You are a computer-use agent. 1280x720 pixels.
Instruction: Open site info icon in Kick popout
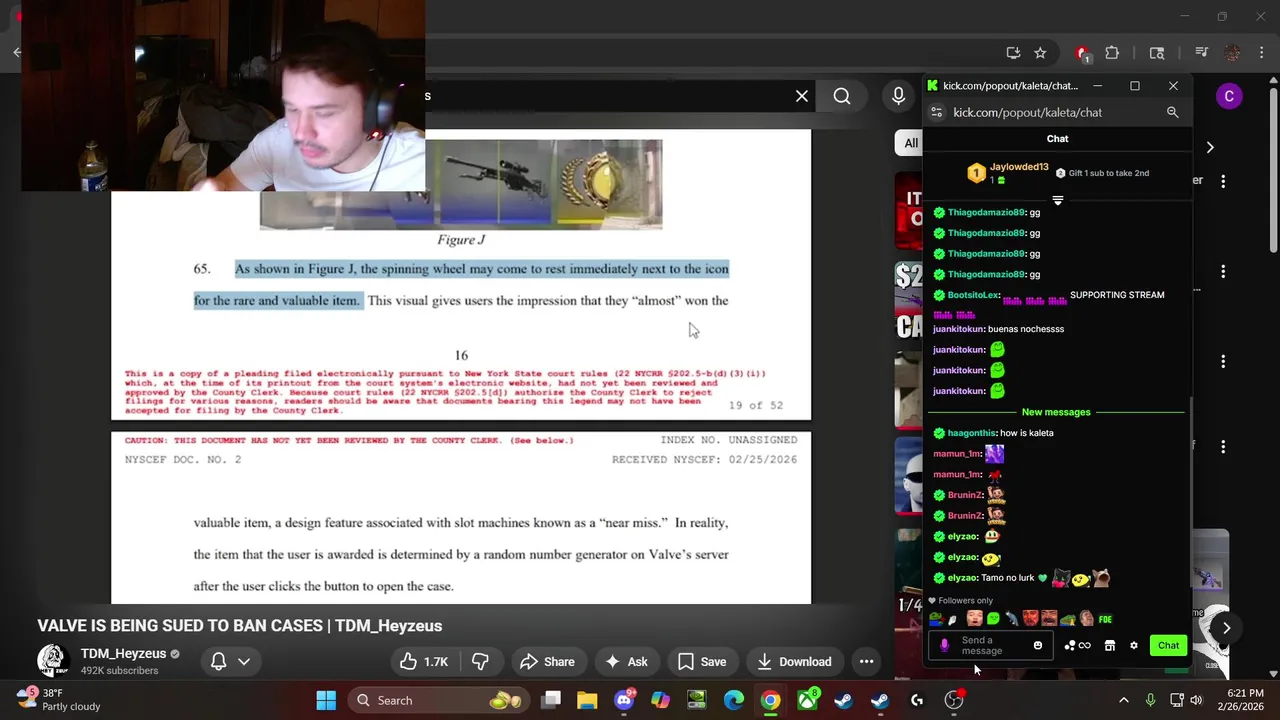(936, 112)
